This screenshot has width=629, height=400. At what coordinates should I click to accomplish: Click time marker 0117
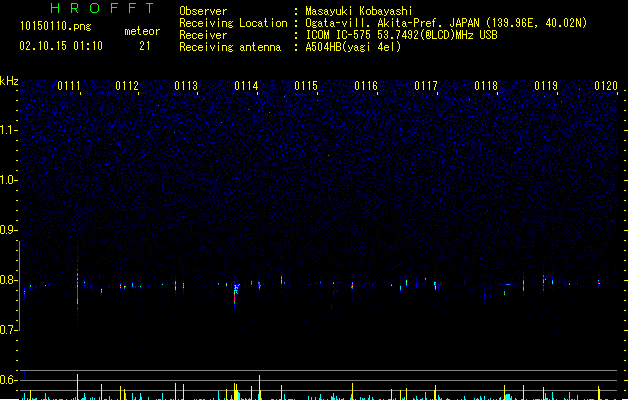(426, 86)
